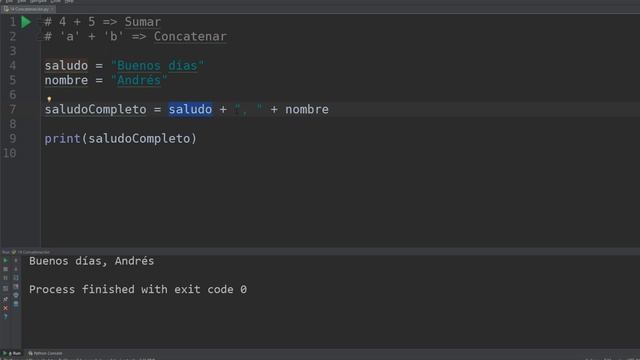Click the up arrow icon in Run console toolbar
The height and width of the screenshot is (360, 640).
click(16, 260)
